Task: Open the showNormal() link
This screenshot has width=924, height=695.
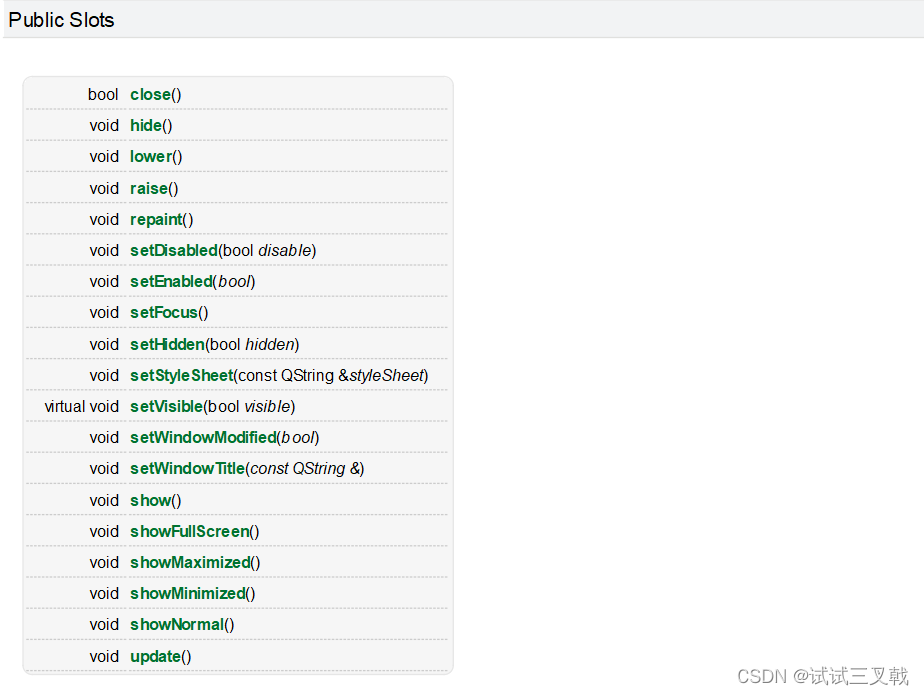Action: point(177,625)
